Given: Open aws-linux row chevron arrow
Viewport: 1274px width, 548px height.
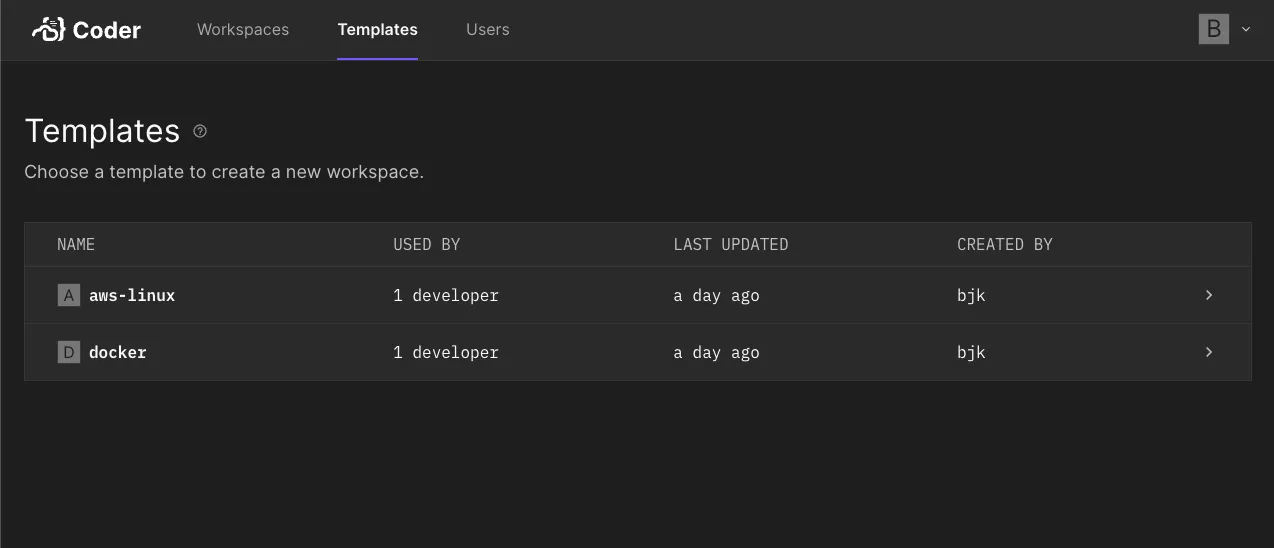Looking at the screenshot, I should (1209, 295).
